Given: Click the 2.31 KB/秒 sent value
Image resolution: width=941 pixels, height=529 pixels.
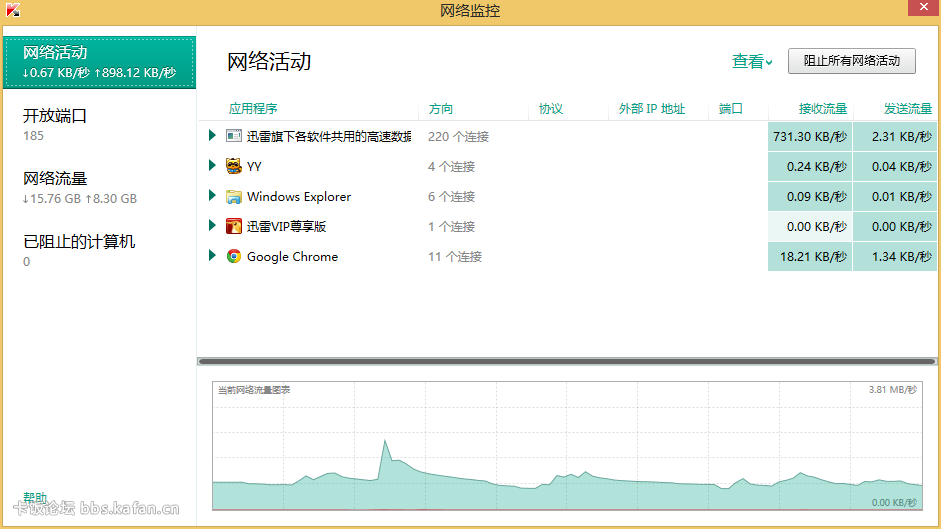Looking at the screenshot, I should tap(895, 137).
